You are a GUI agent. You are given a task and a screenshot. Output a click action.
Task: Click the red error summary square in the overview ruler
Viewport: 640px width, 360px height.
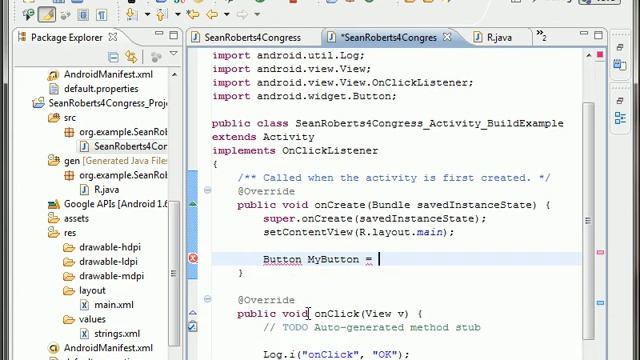tap(600, 55)
